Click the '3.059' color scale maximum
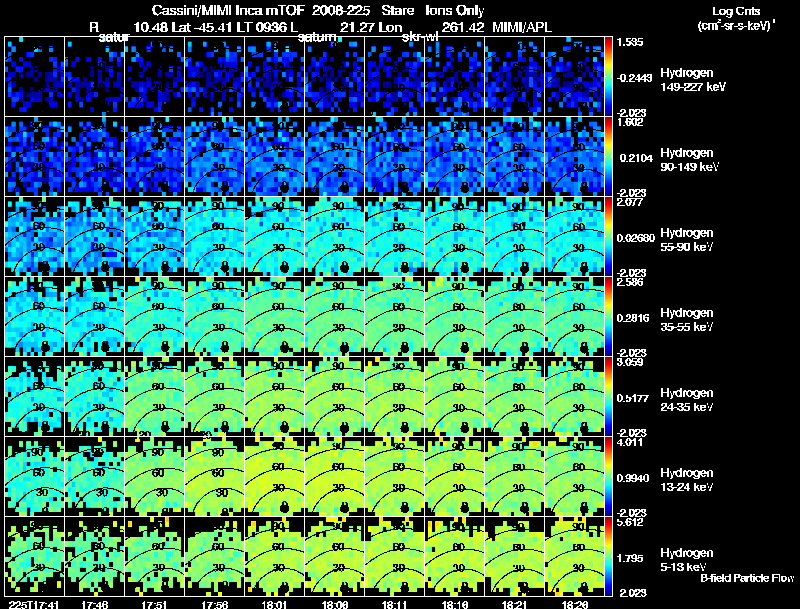Screen dimensions: 800x609 [630, 362]
